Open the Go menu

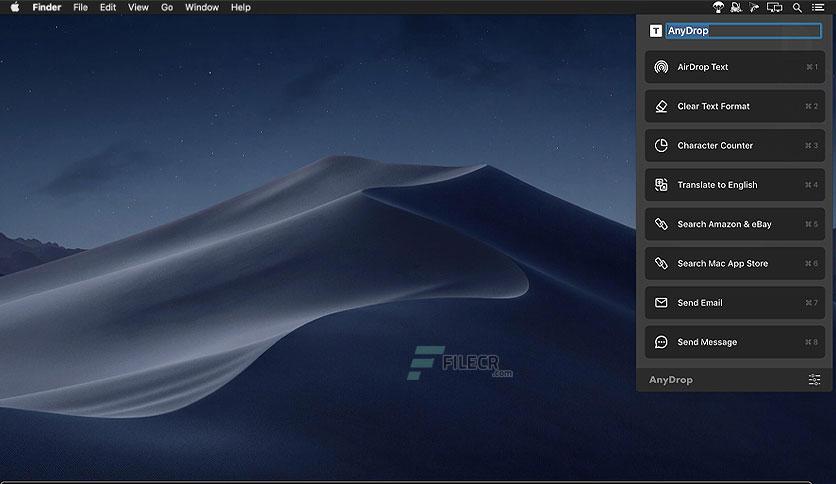[x=167, y=7]
